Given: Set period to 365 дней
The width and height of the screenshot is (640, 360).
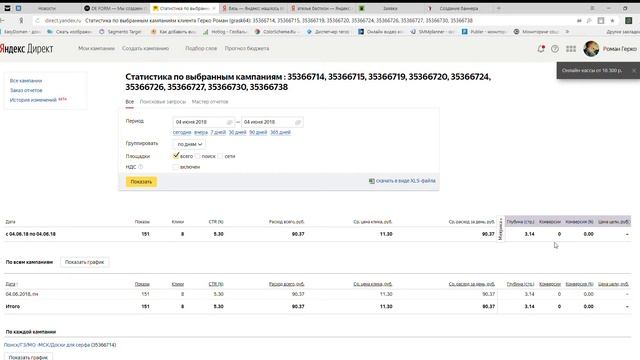Looking at the screenshot, I should (x=280, y=132).
